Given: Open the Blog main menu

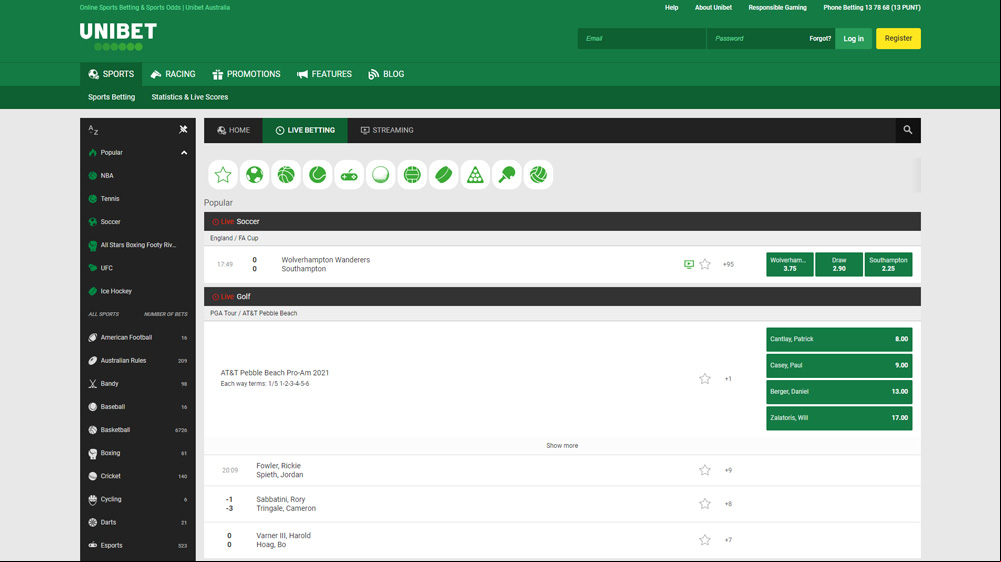Looking at the screenshot, I should tap(386, 74).
